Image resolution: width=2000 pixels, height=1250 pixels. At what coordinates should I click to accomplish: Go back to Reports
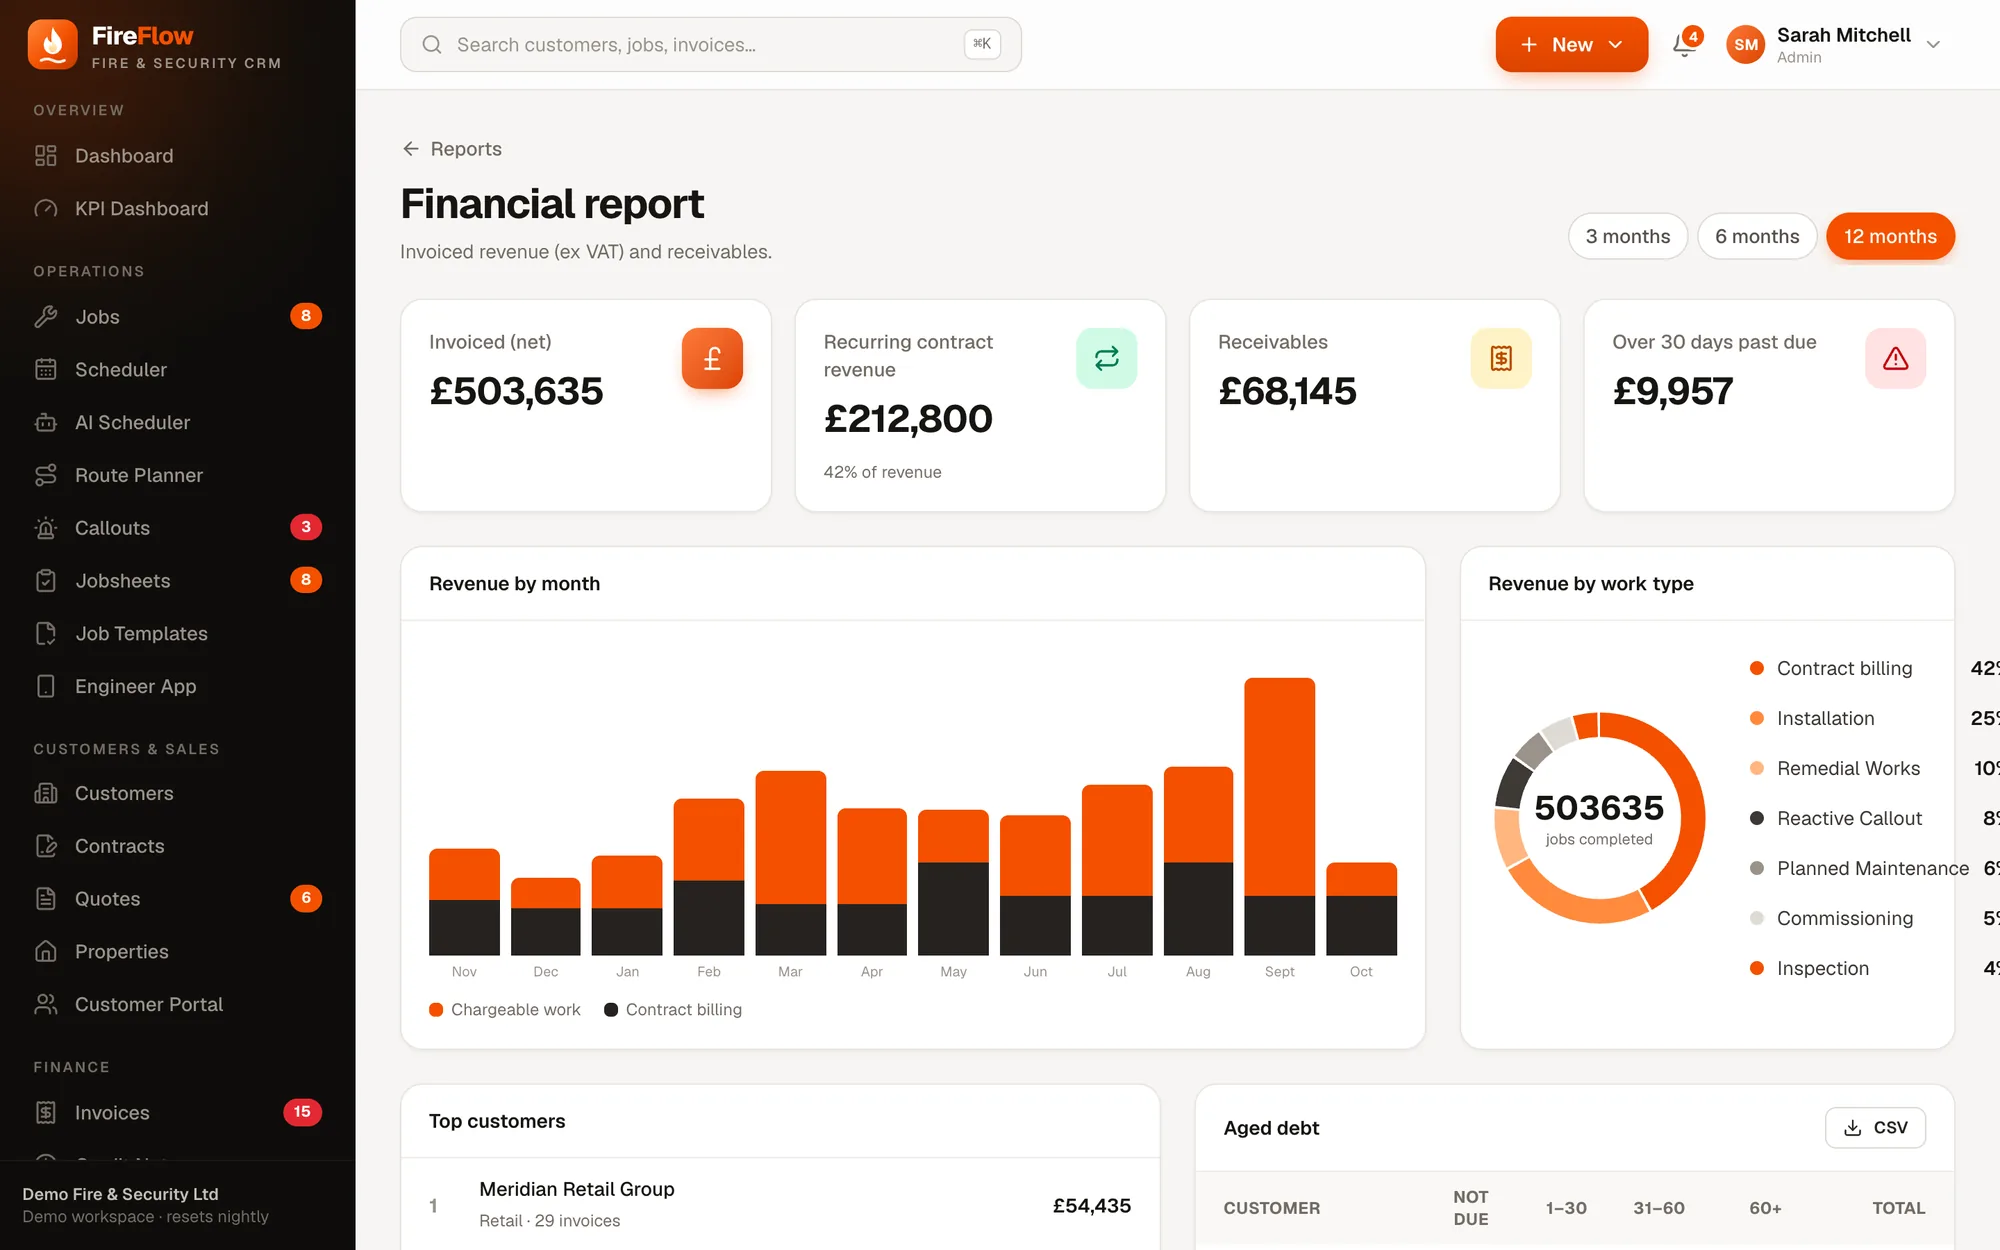pos(452,149)
